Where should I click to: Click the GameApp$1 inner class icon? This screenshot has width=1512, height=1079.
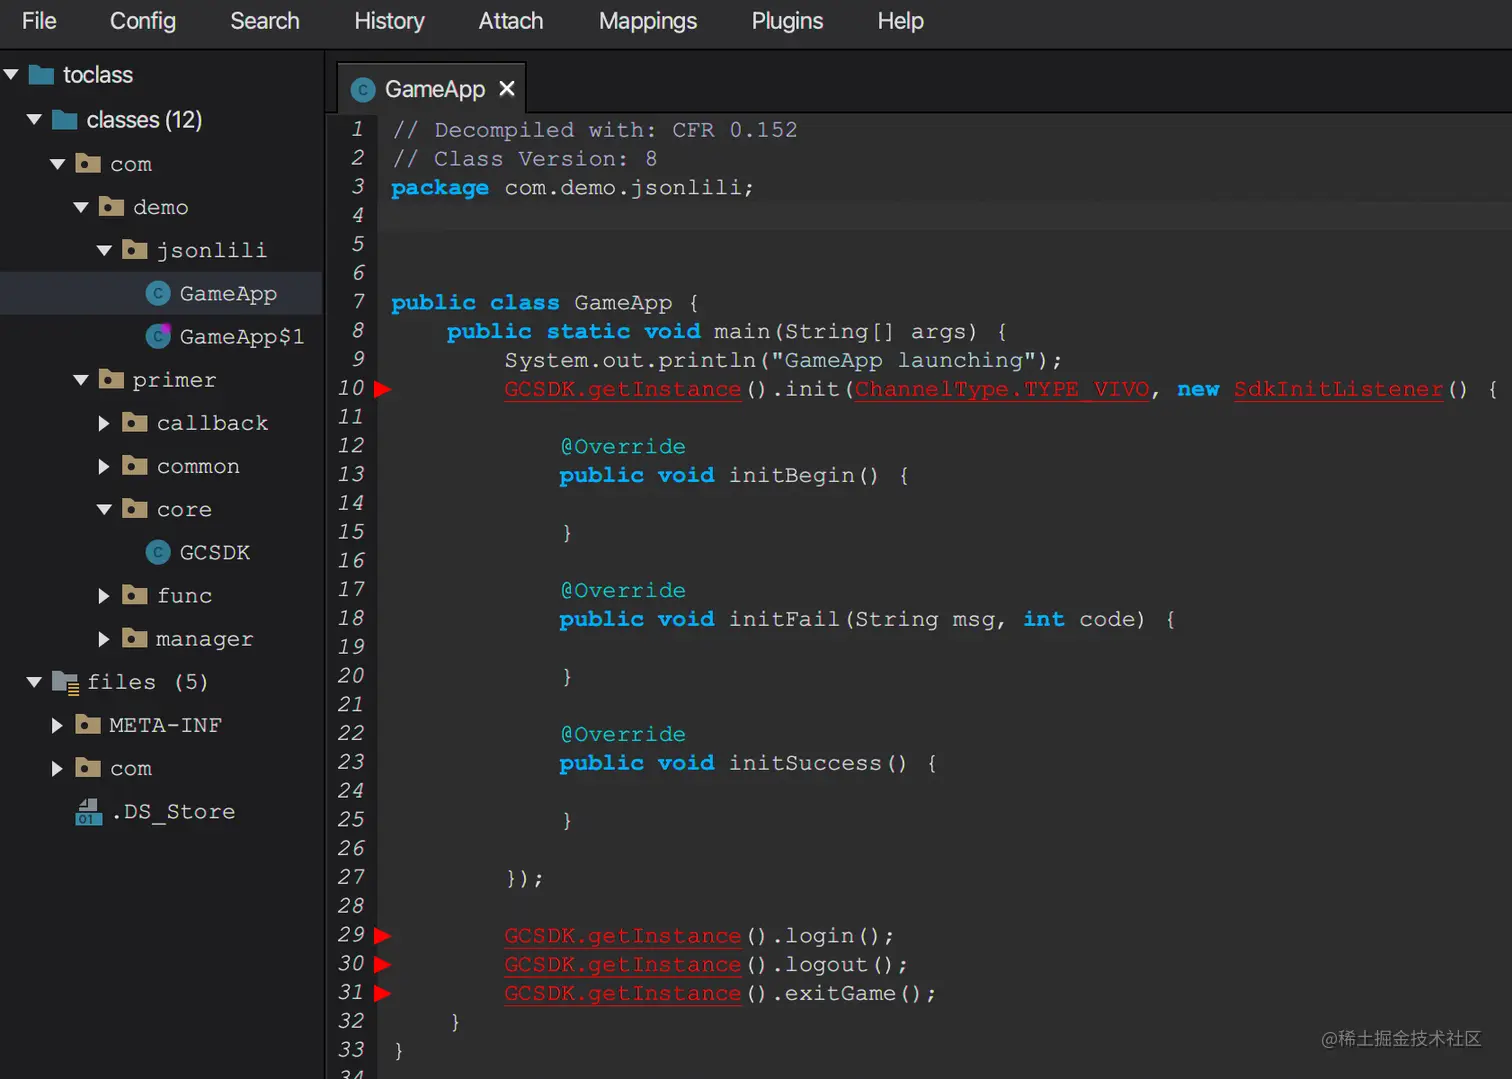158,337
